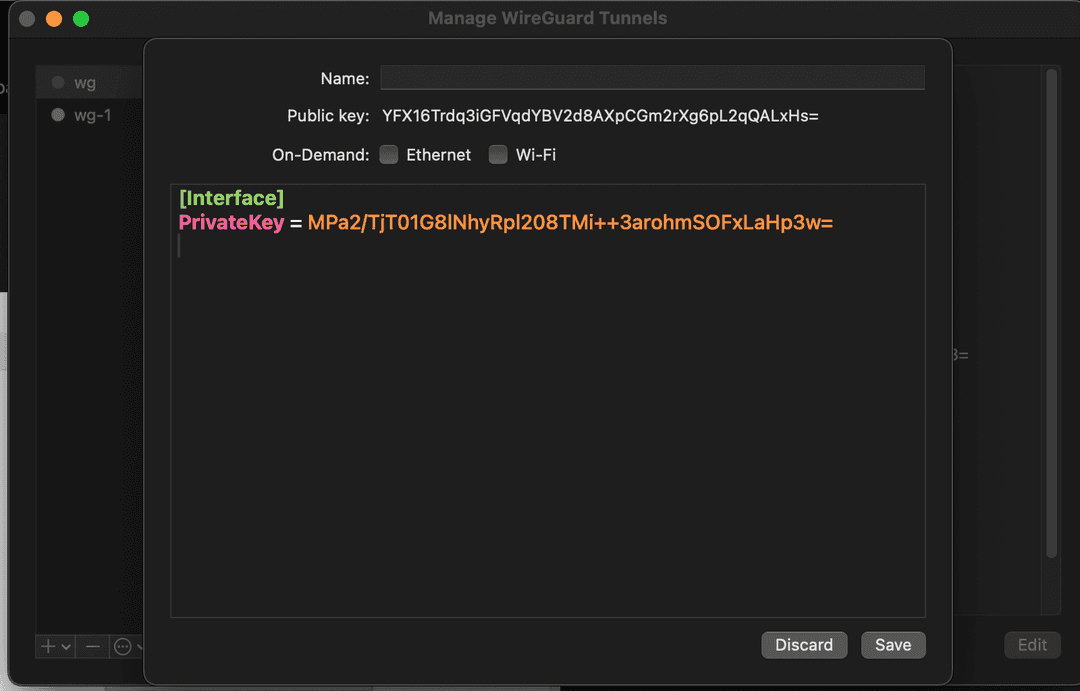Open the ellipsis more actions menu
This screenshot has width=1080, height=691.
coord(123,646)
